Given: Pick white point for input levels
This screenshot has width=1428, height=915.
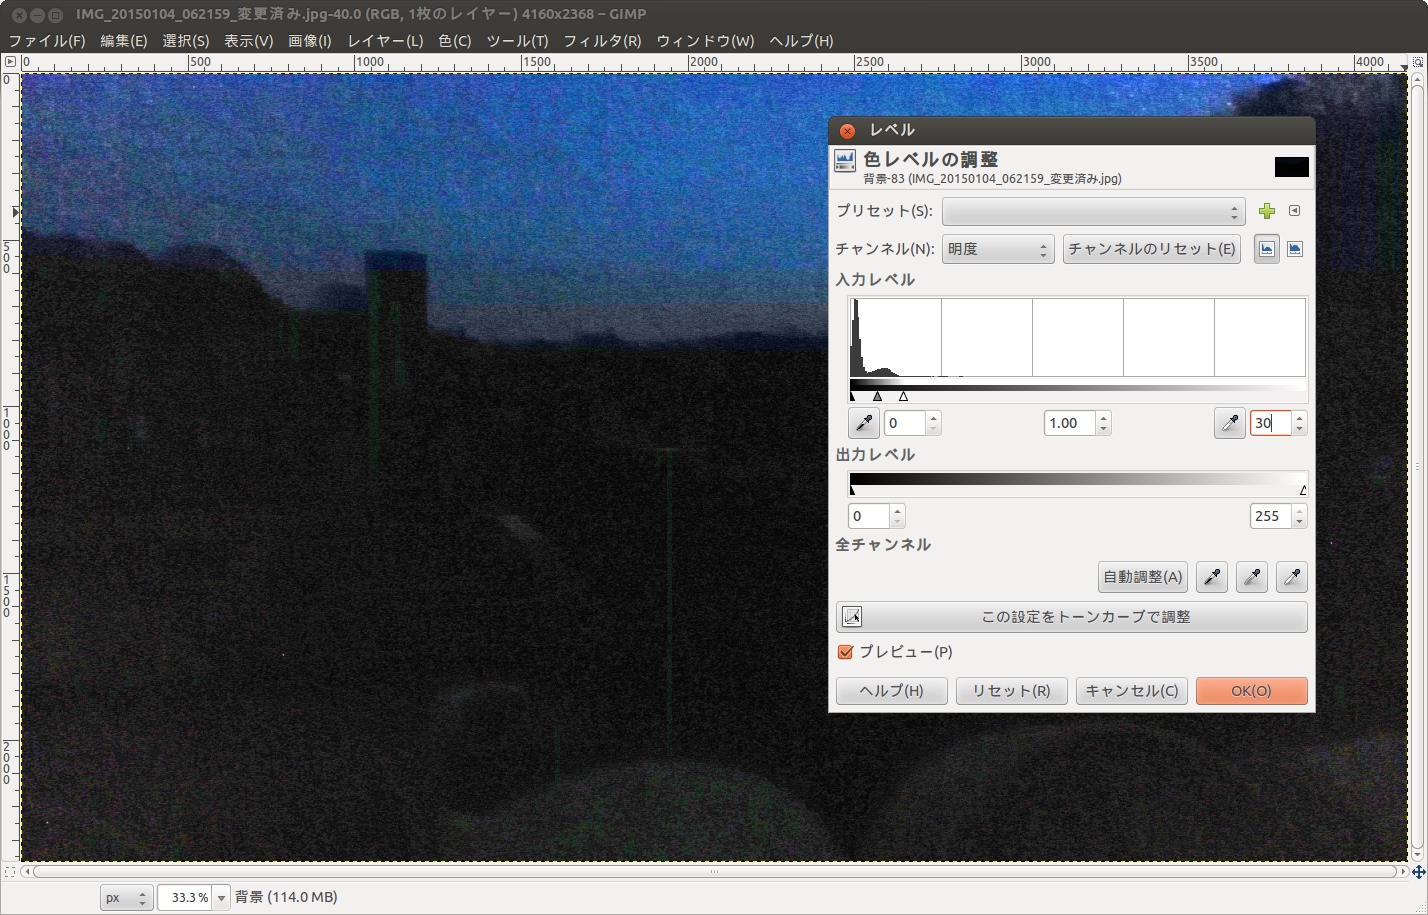Looking at the screenshot, I should click(1229, 423).
